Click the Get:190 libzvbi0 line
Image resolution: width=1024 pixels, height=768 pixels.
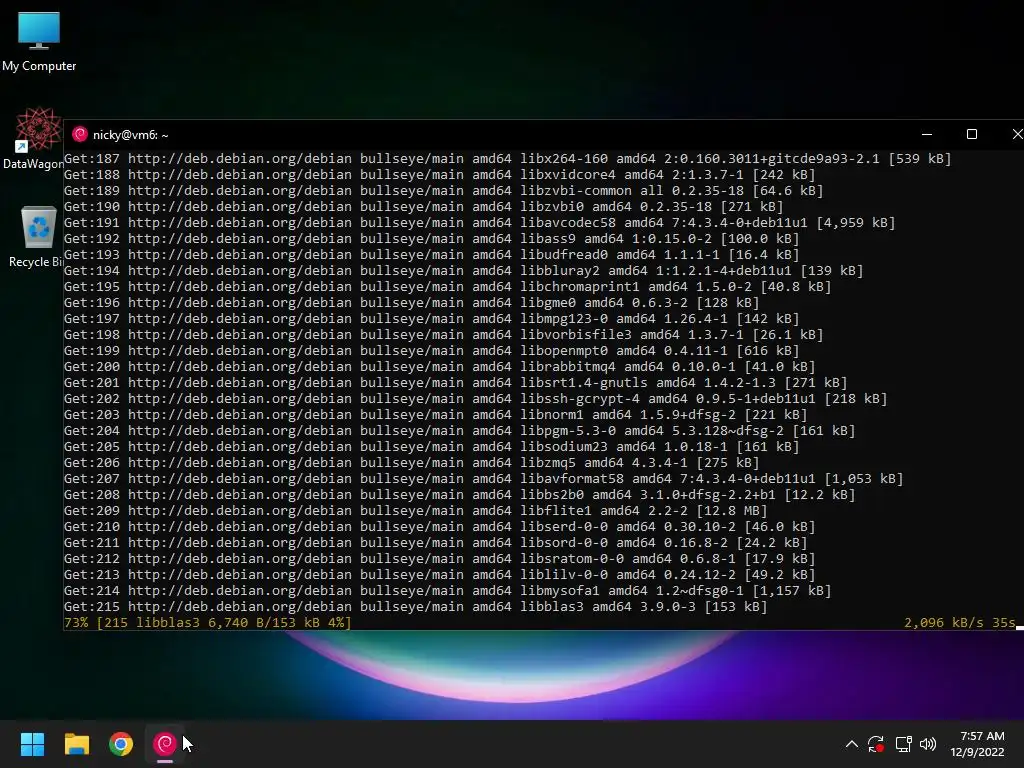(423, 206)
